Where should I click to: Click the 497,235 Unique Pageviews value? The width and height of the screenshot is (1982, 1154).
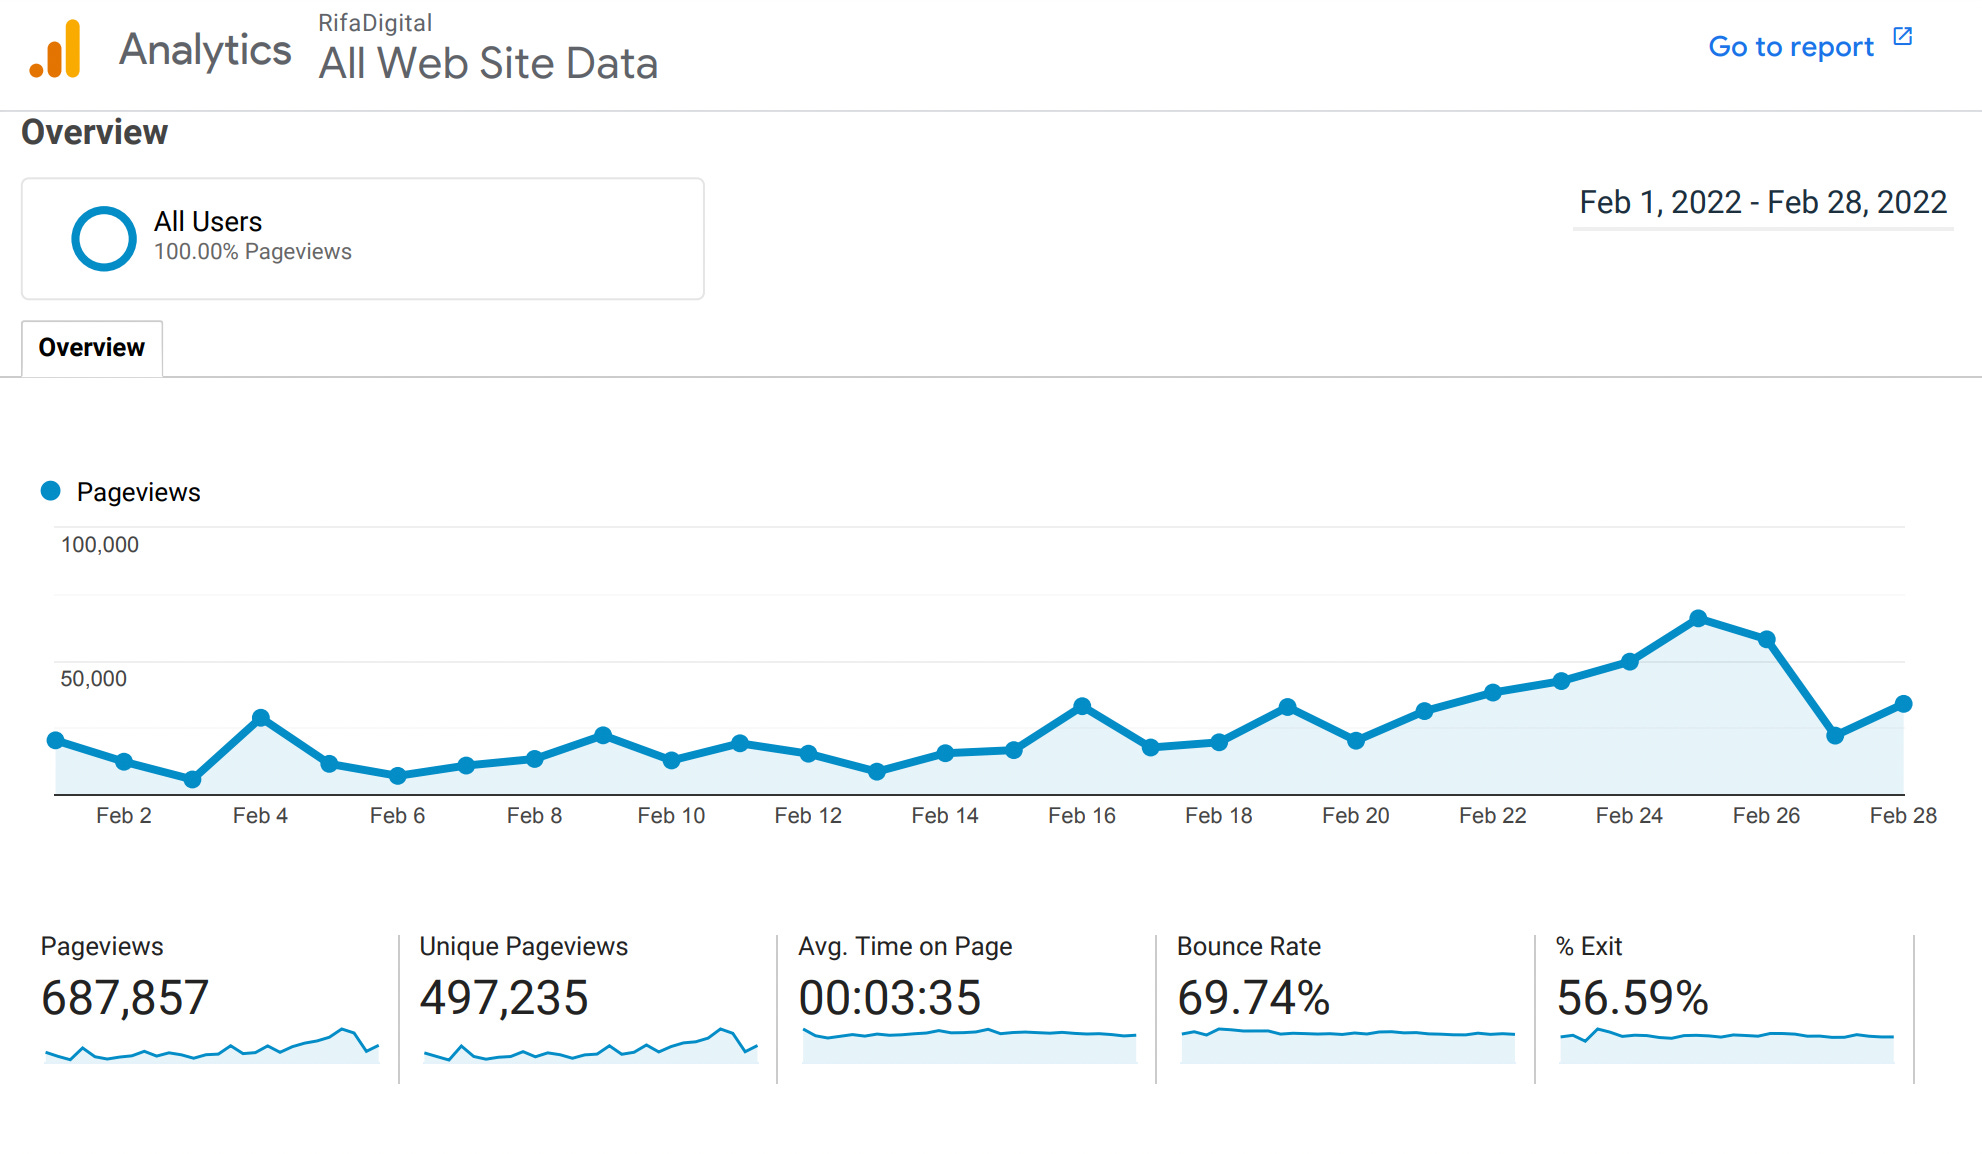point(504,998)
